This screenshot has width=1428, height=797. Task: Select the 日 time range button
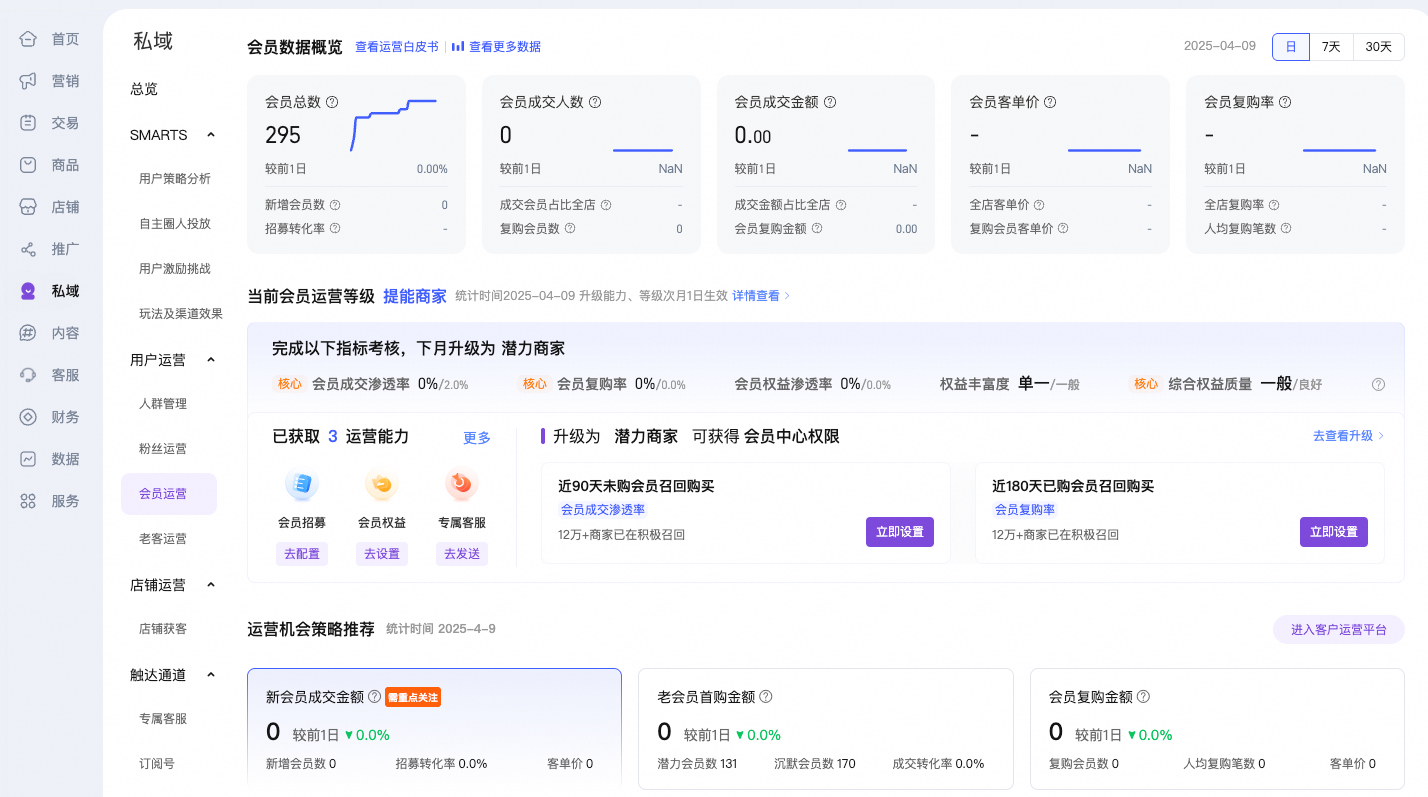pyautogui.click(x=1291, y=47)
